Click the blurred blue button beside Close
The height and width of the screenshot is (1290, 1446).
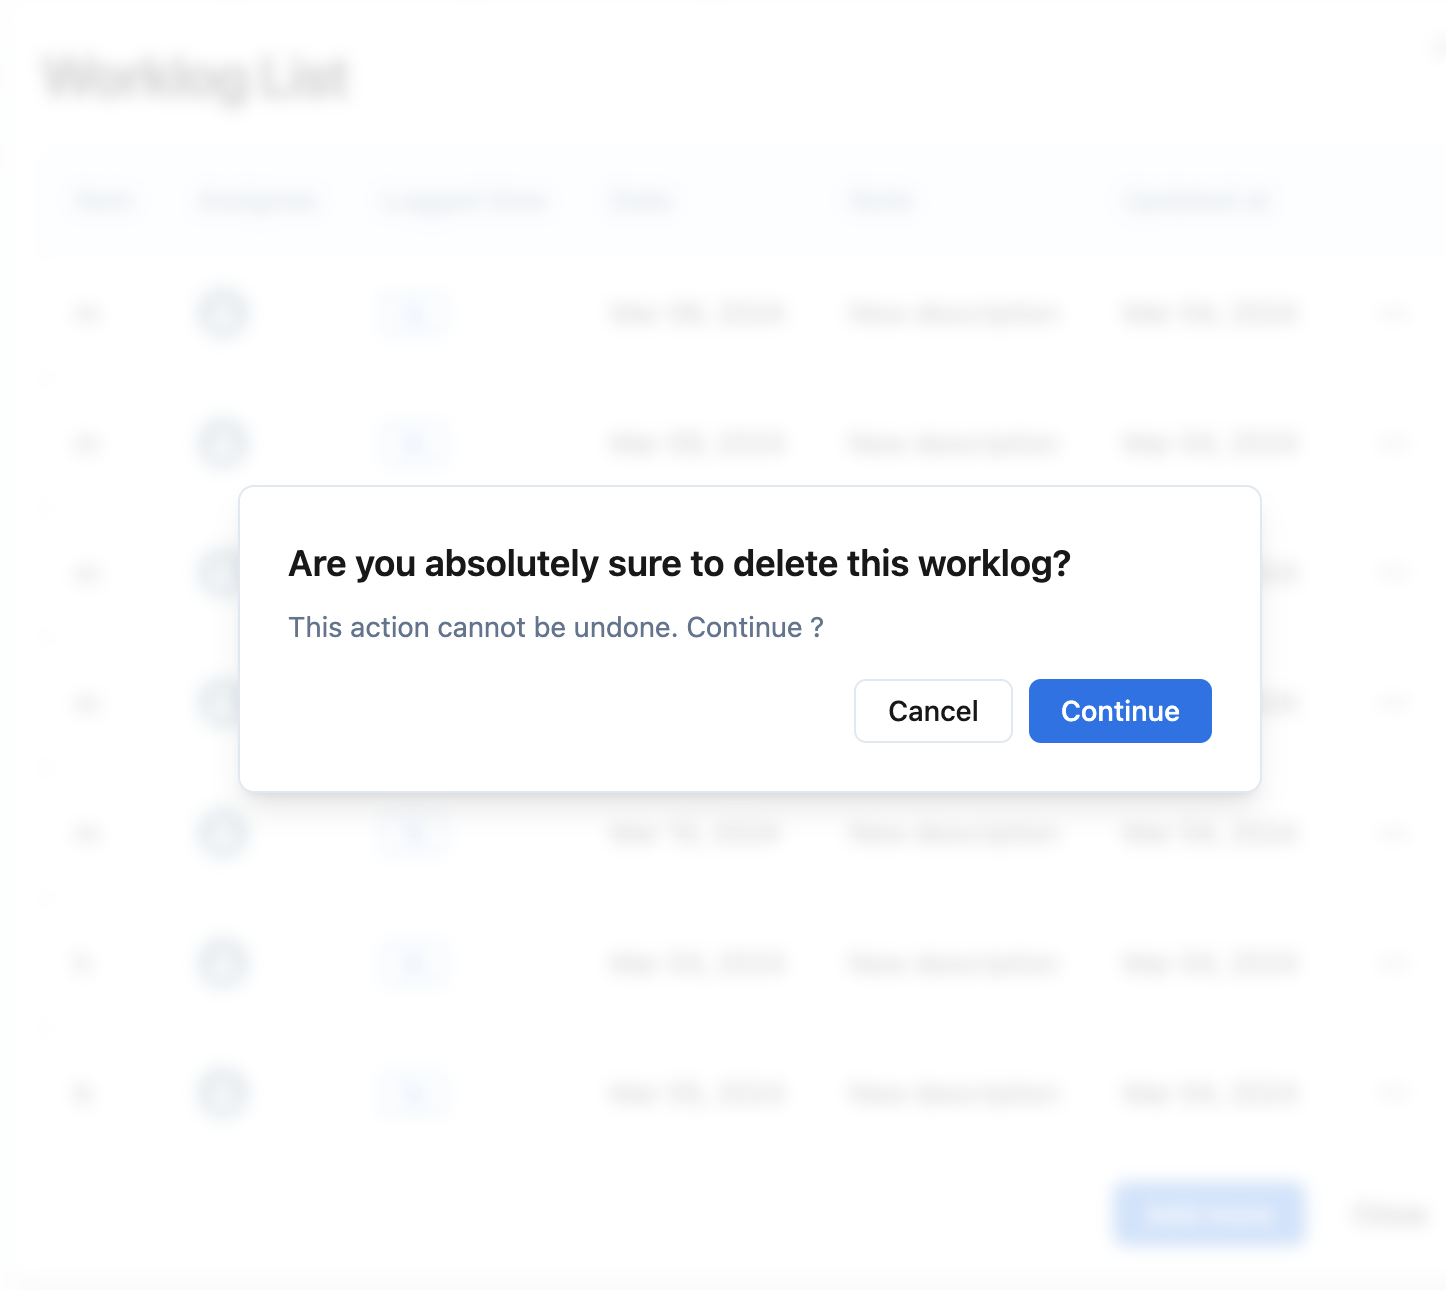1209,1215
